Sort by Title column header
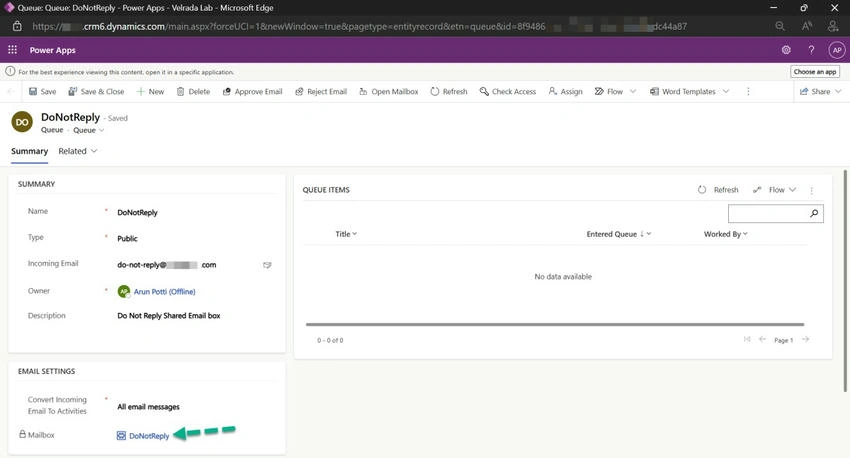This screenshot has height=458, width=850. (346, 234)
